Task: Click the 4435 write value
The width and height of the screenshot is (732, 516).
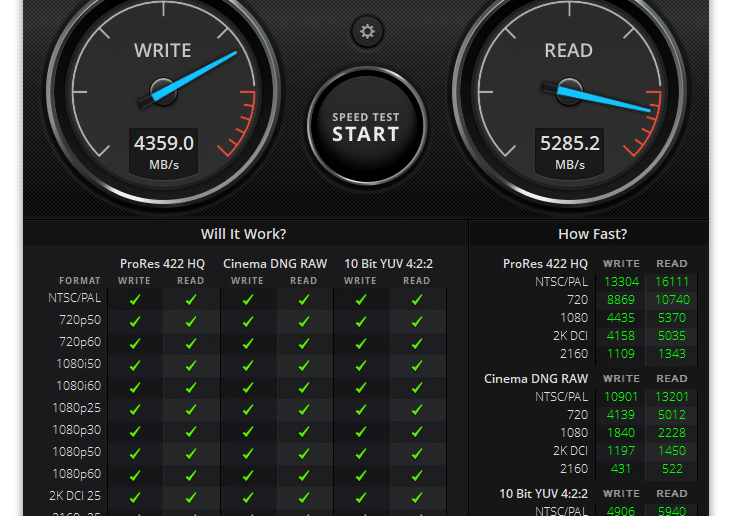Action: pos(621,318)
